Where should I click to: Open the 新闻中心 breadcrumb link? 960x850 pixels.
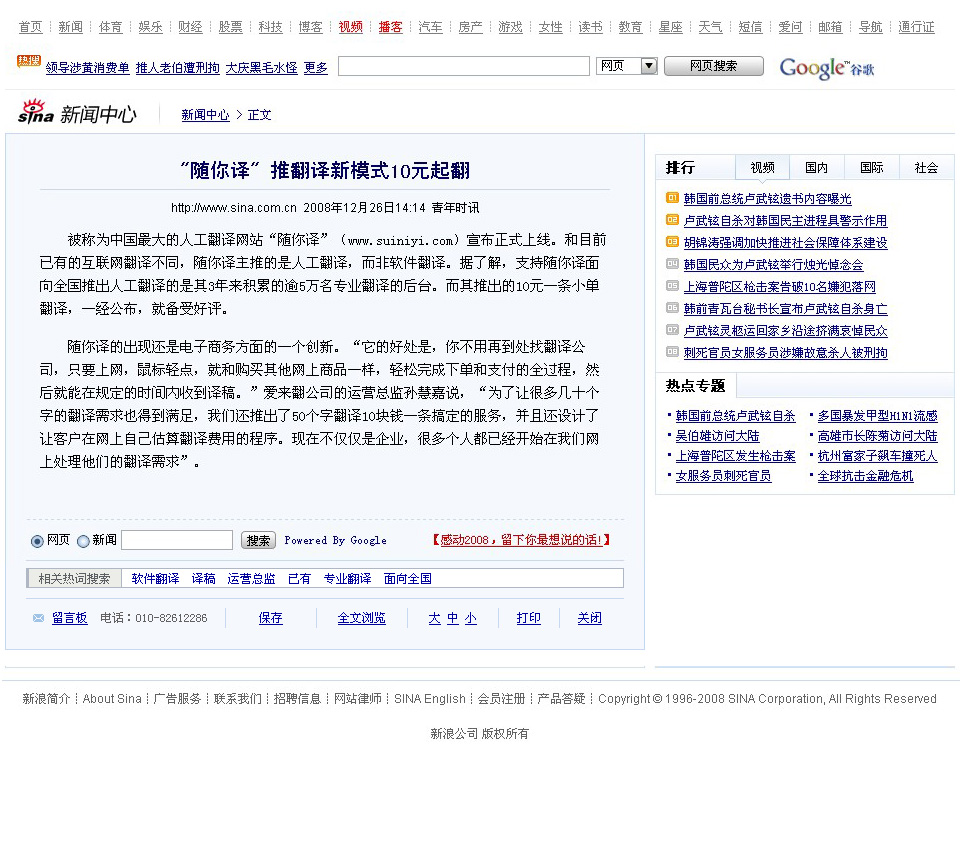click(205, 115)
